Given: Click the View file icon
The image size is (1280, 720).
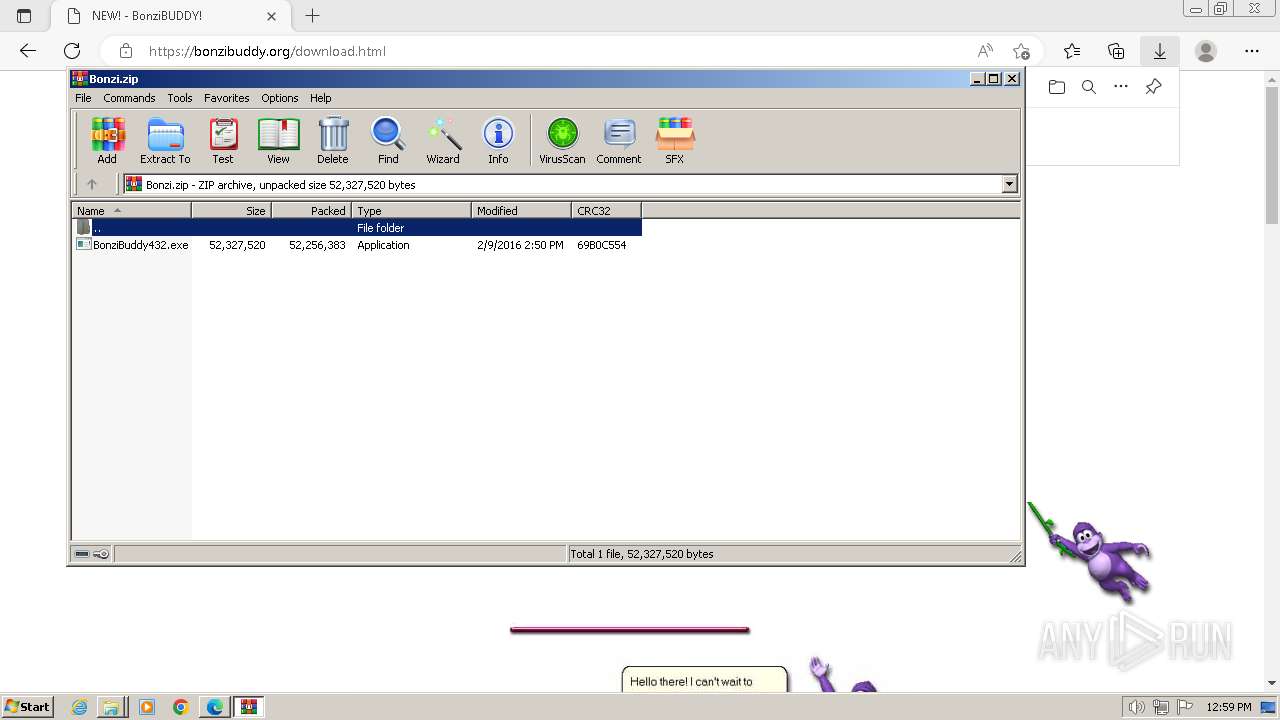Looking at the screenshot, I should pos(278,141).
